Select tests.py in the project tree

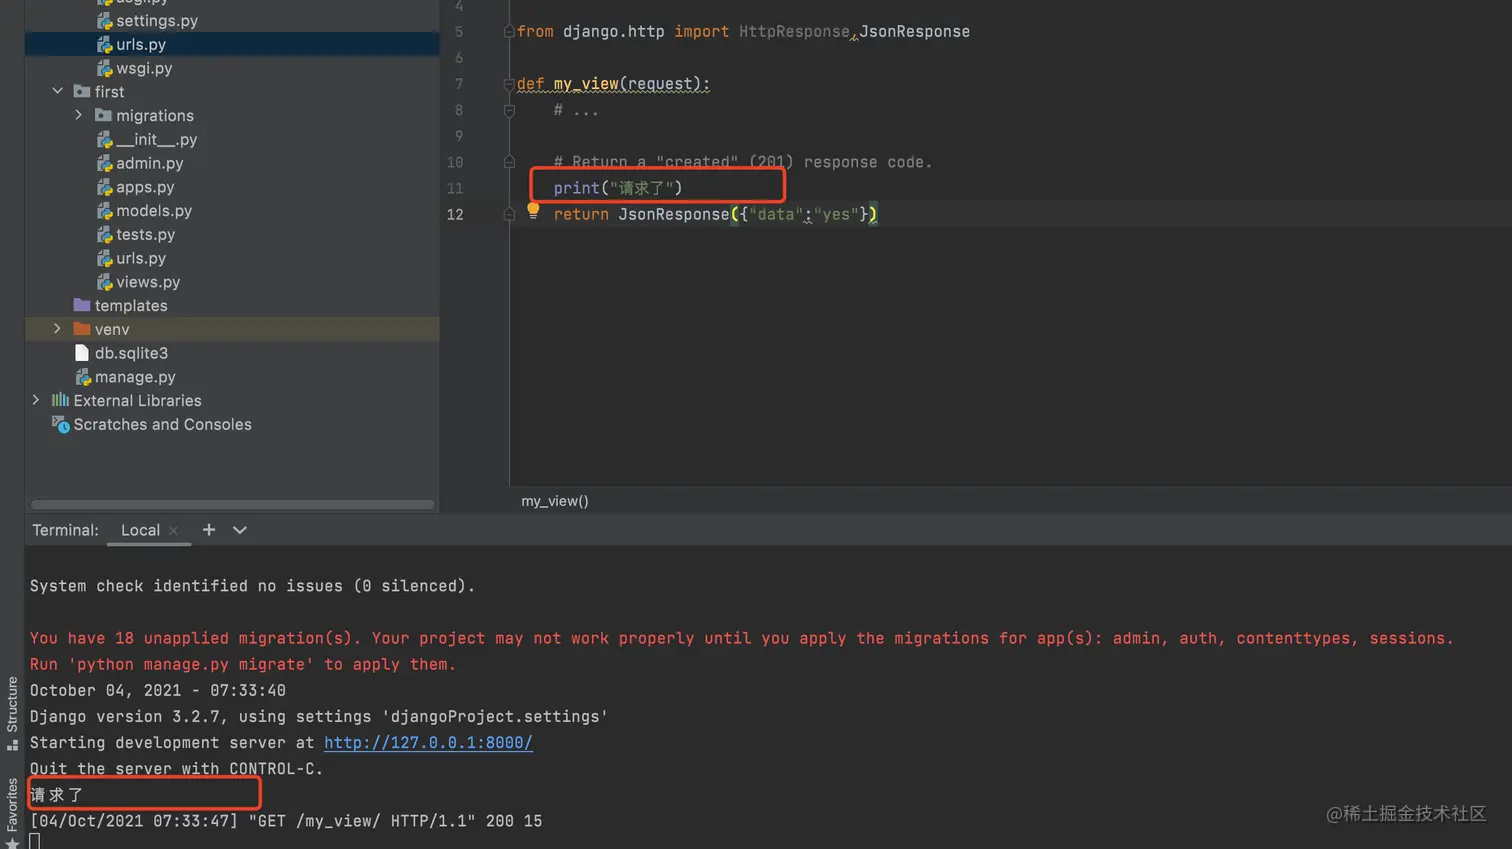click(145, 235)
